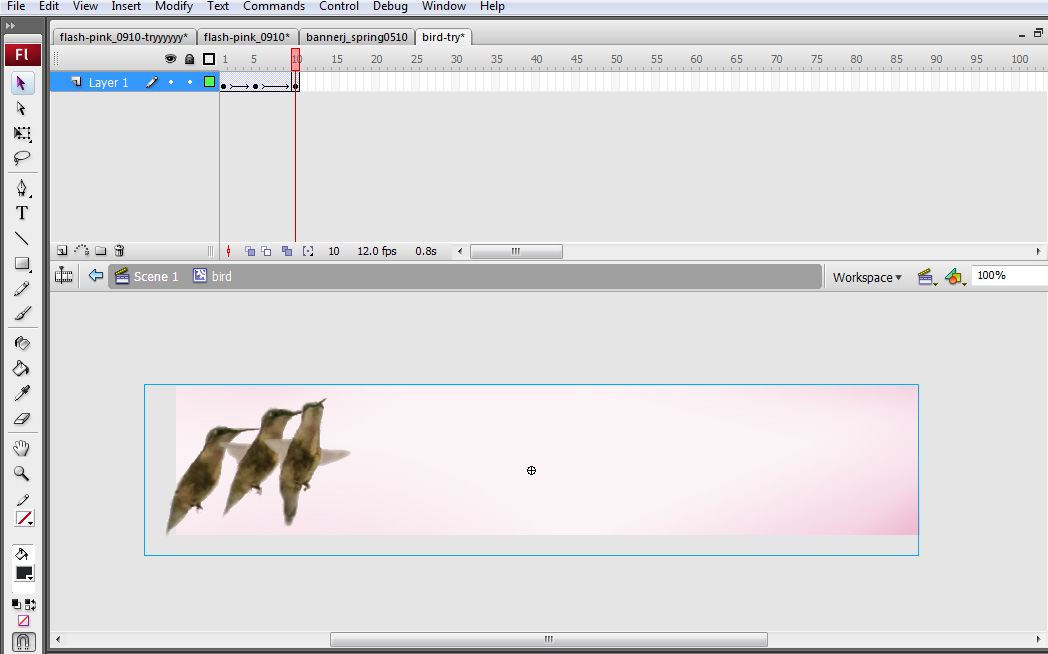
Task: Select the Paint Bucket tool
Action: click(21, 368)
